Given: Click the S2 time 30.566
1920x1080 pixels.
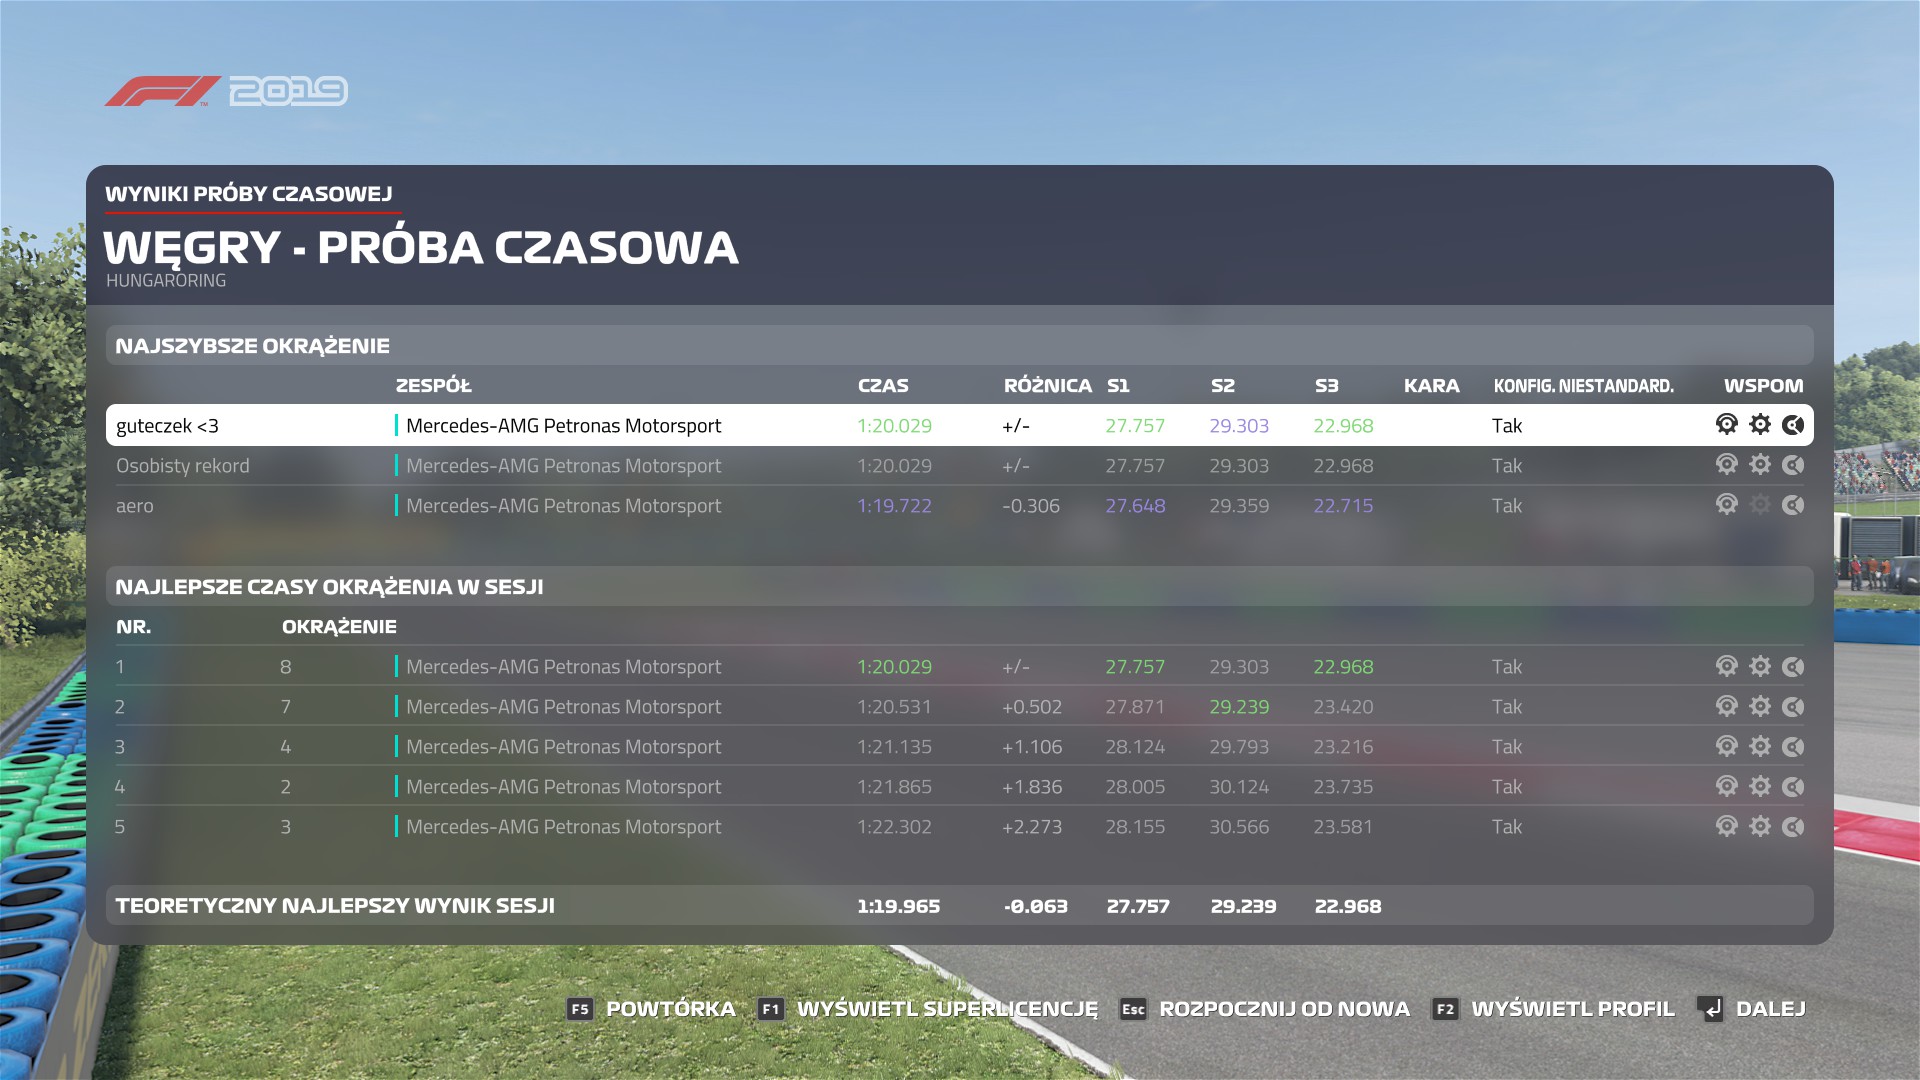Looking at the screenshot, I should [1239, 827].
